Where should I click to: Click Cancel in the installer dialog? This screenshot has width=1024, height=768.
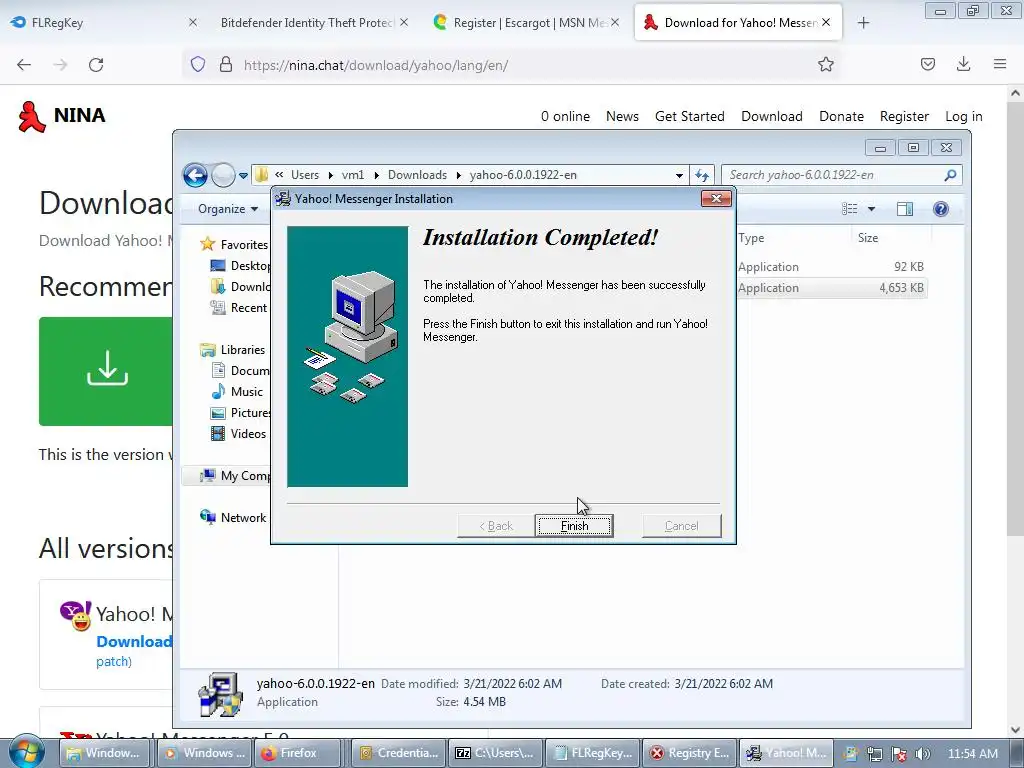point(681,526)
